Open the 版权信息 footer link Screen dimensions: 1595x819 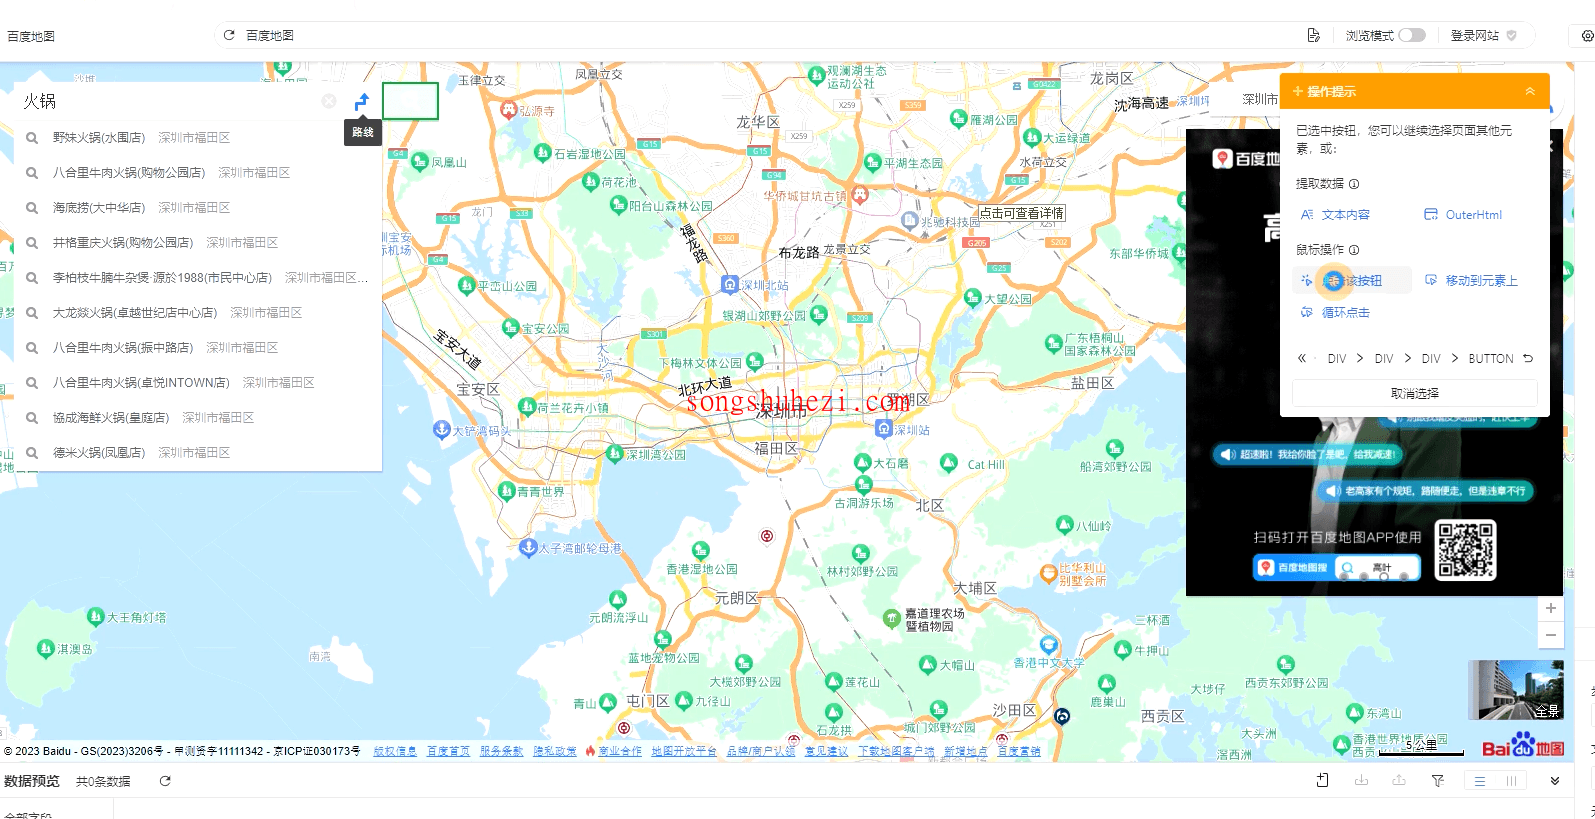pyautogui.click(x=395, y=751)
